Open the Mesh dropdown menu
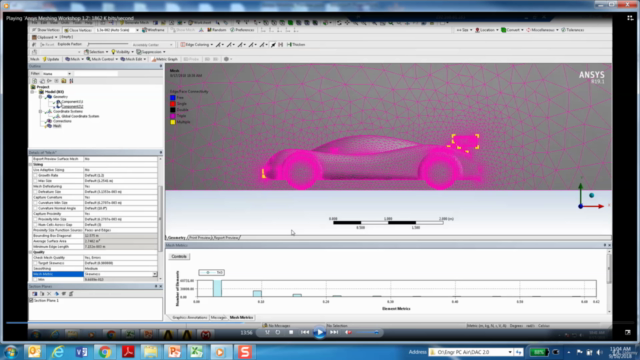The image size is (640, 360). (x=74, y=59)
